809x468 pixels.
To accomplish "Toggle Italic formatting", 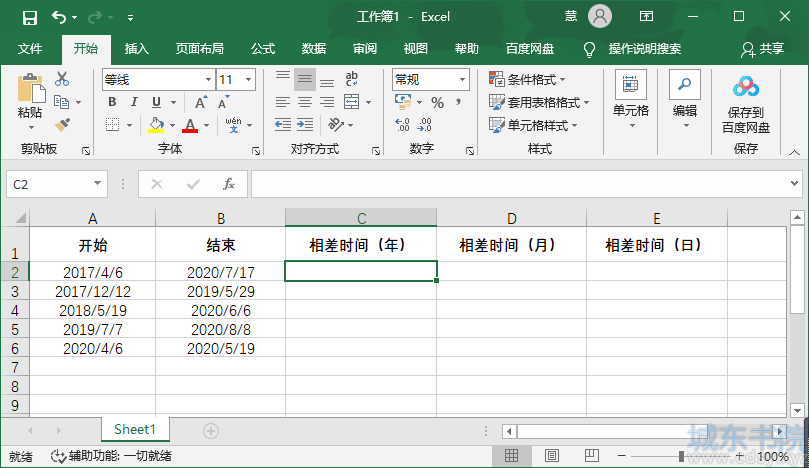I will [x=134, y=102].
